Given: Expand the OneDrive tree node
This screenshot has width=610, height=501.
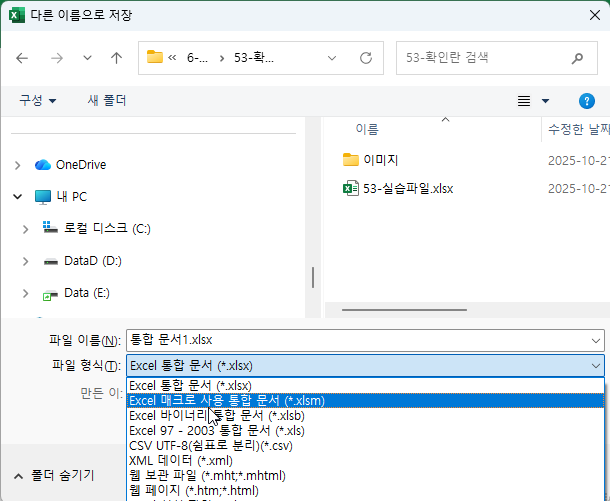Looking at the screenshot, I should point(18,165).
